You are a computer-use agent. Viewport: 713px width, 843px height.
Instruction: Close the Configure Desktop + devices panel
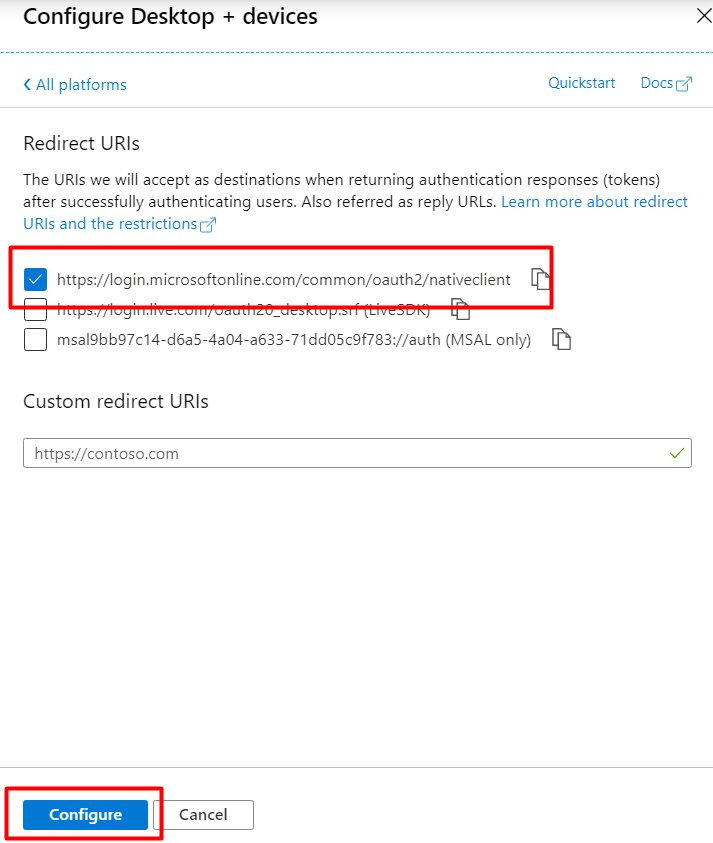tap(704, 16)
